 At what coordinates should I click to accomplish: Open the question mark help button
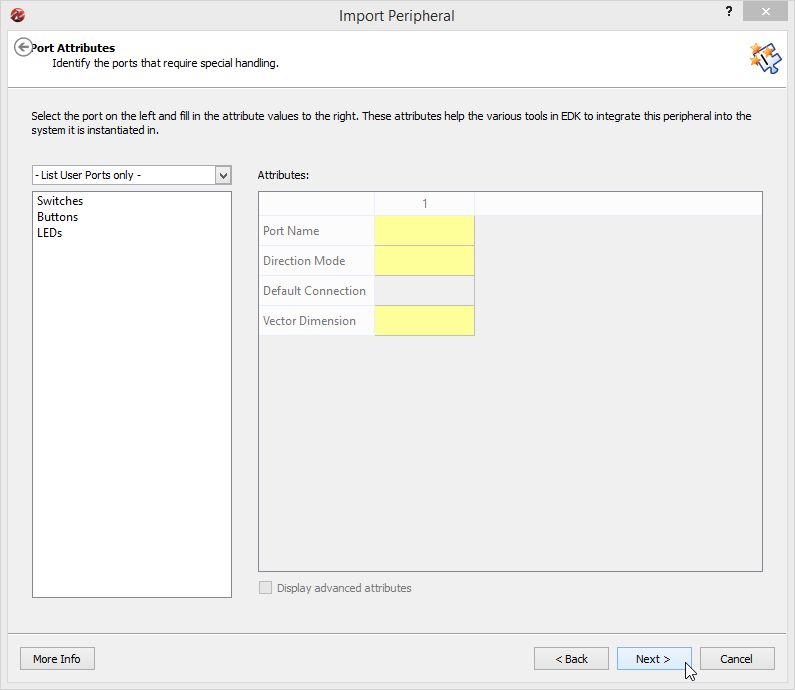click(729, 11)
